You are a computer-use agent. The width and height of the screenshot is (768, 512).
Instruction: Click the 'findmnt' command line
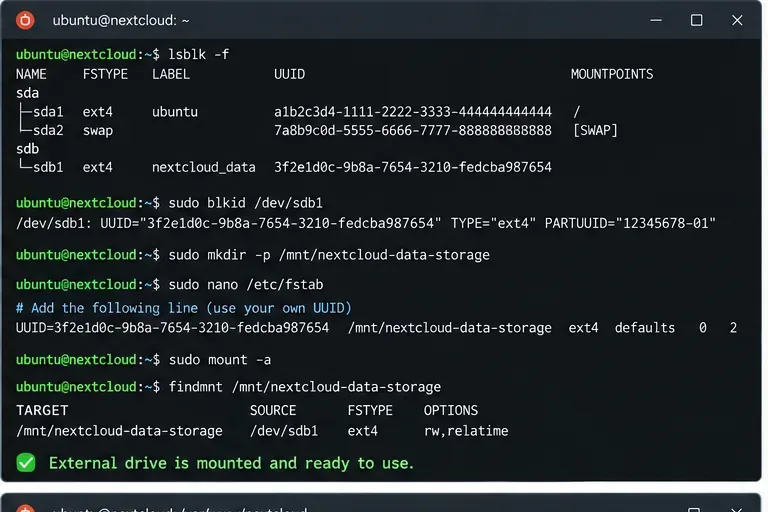click(305, 387)
